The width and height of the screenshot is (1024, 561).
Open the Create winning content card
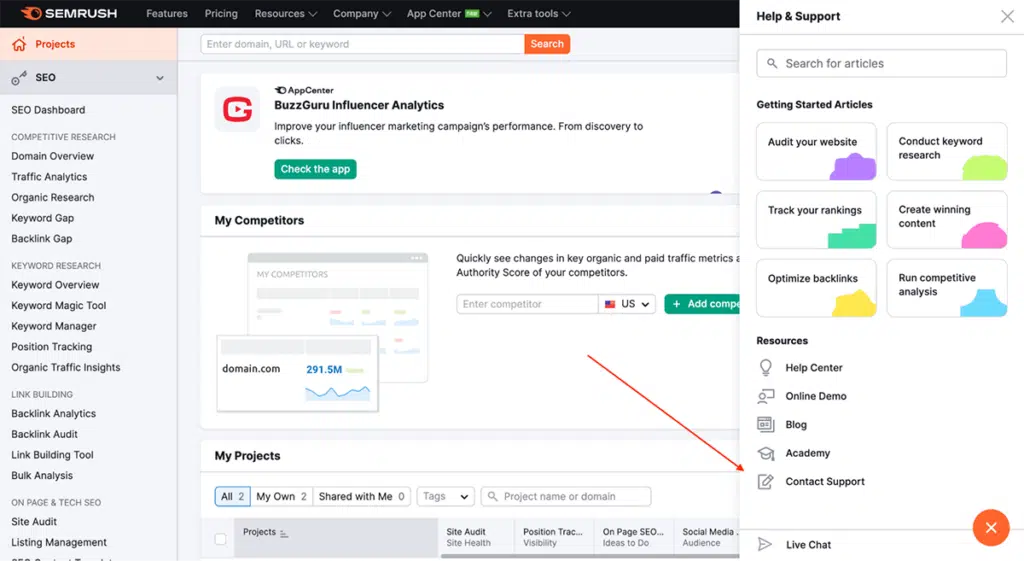(947, 219)
